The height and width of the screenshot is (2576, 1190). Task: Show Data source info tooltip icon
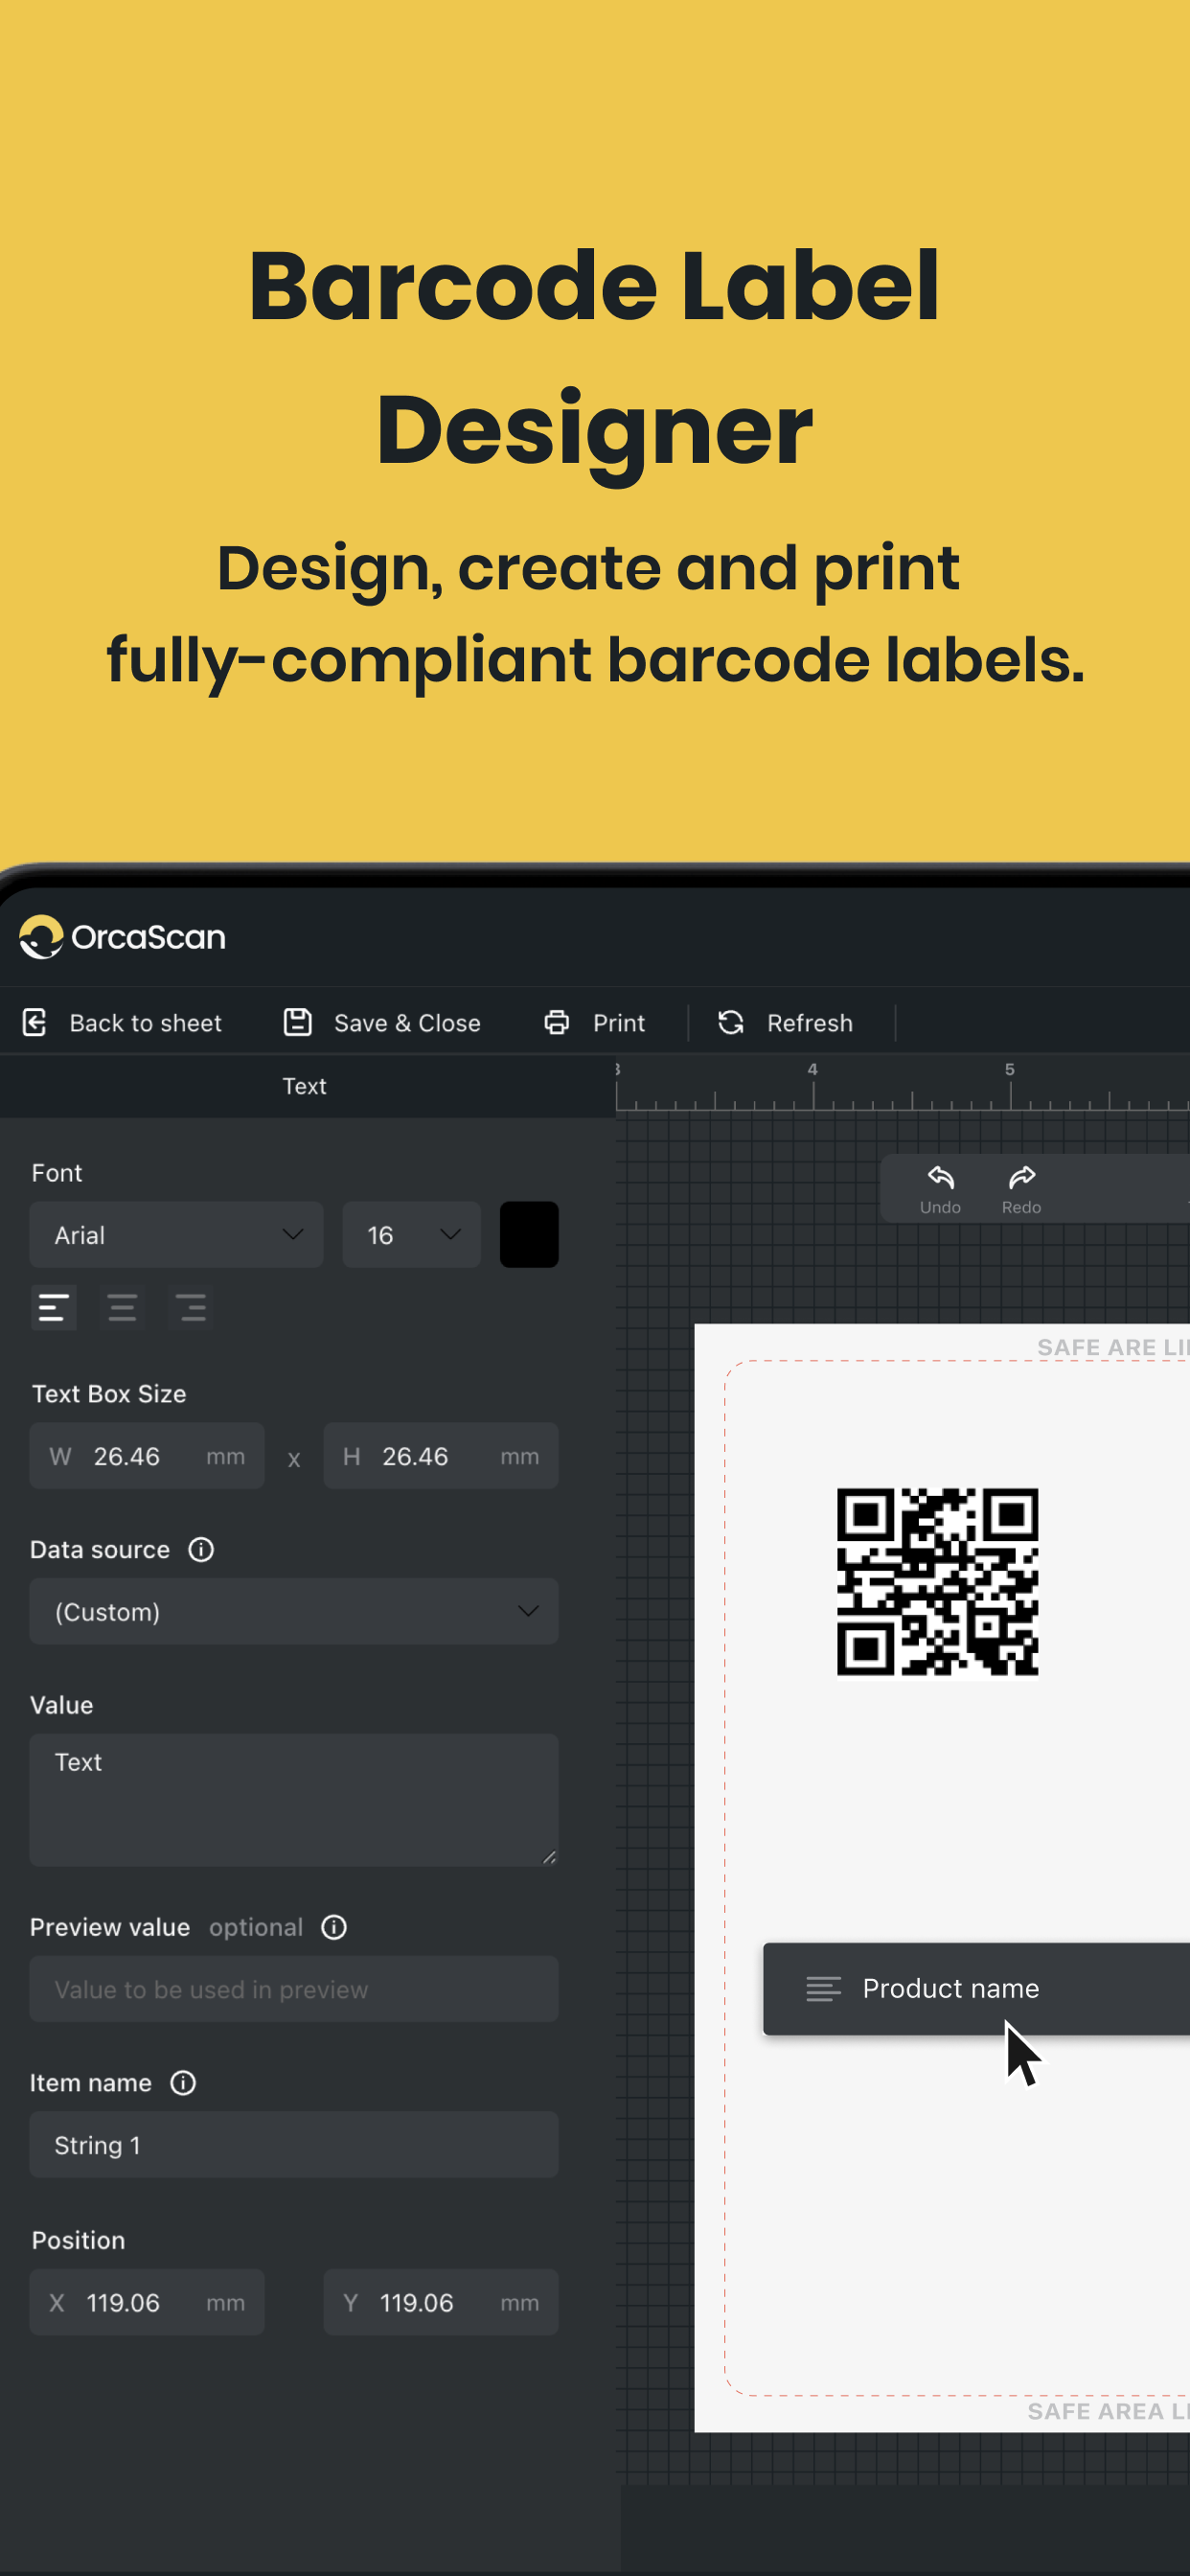[201, 1549]
